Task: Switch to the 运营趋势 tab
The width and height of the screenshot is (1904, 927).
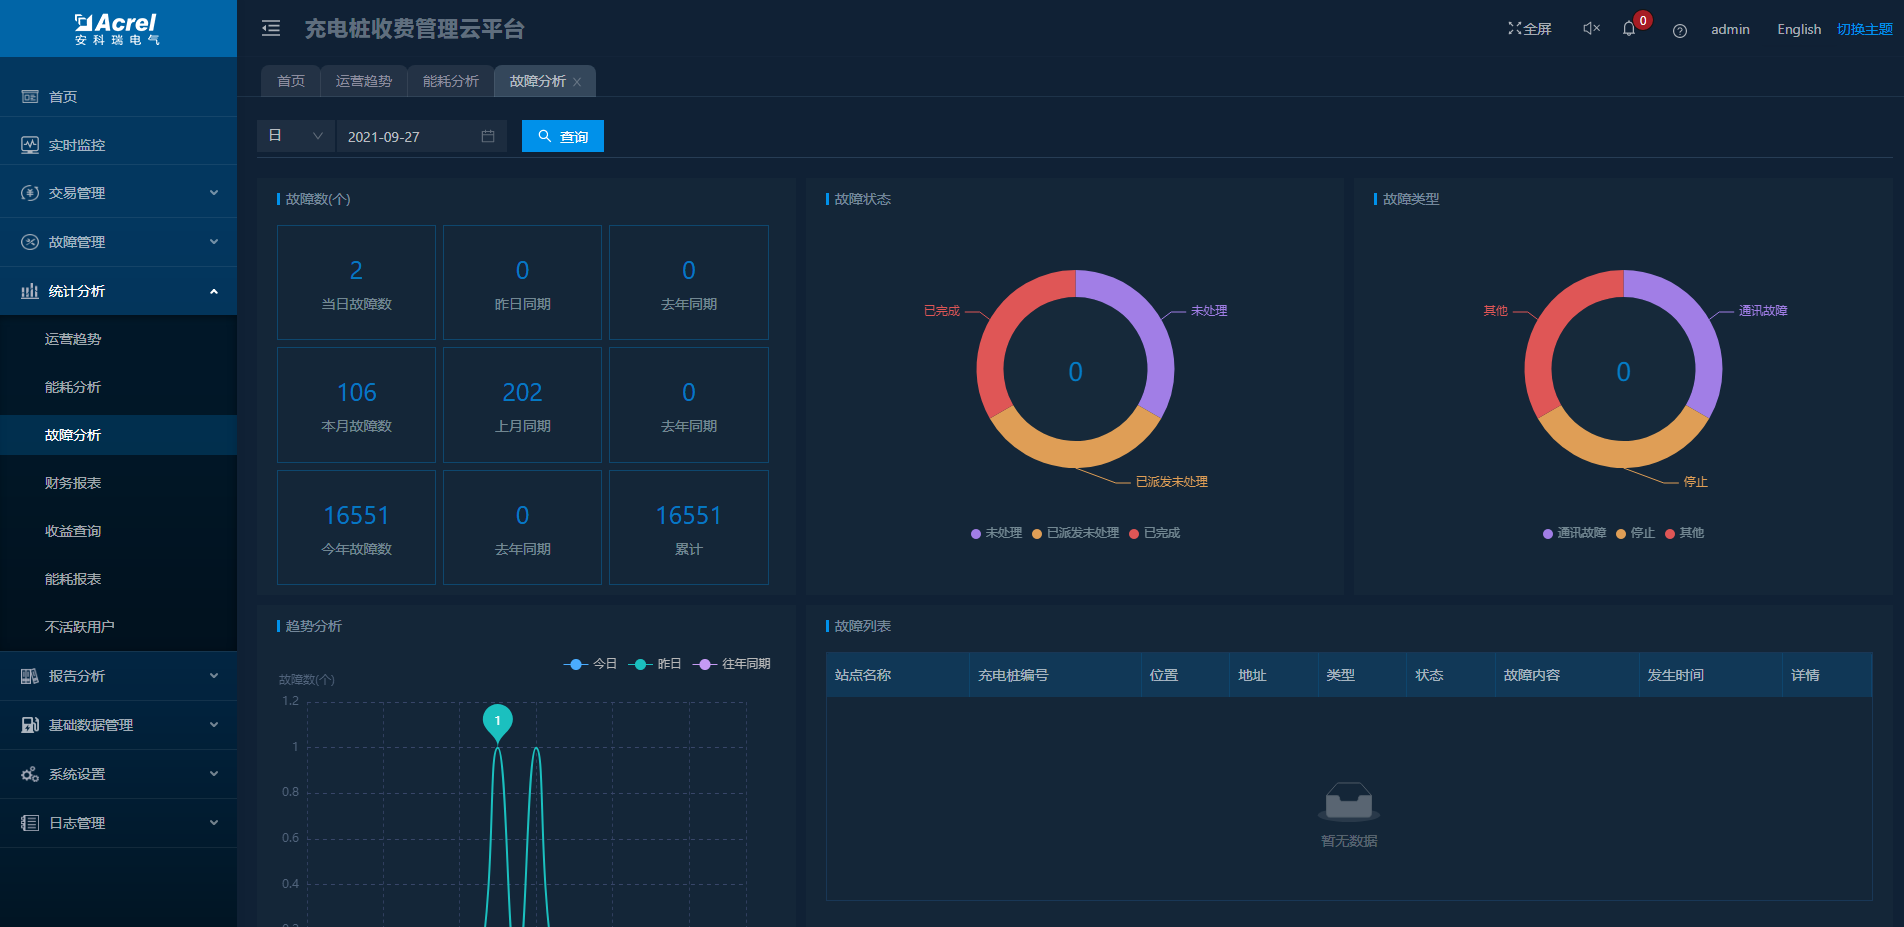Action: pyautogui.click(x=364, y=81)
